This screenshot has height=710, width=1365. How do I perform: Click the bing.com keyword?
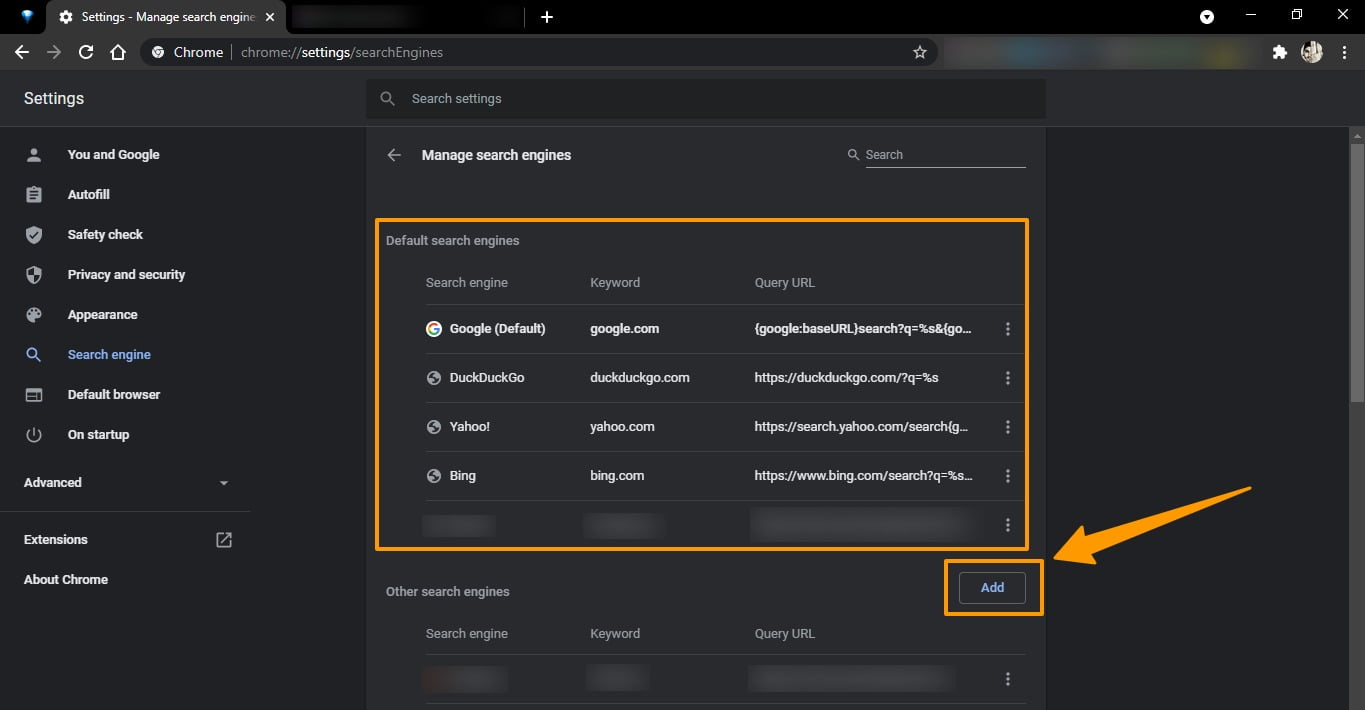click(x=617, y=476)
